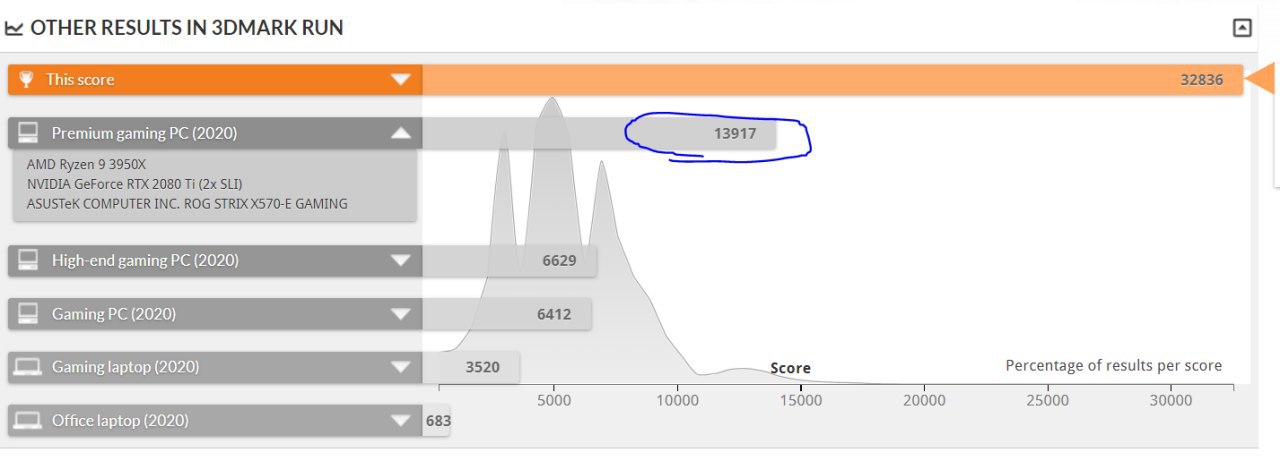Click the desktop icon for Gaming PC (2020)
This screenshot has width=1280, height=461.
point(28,314)
